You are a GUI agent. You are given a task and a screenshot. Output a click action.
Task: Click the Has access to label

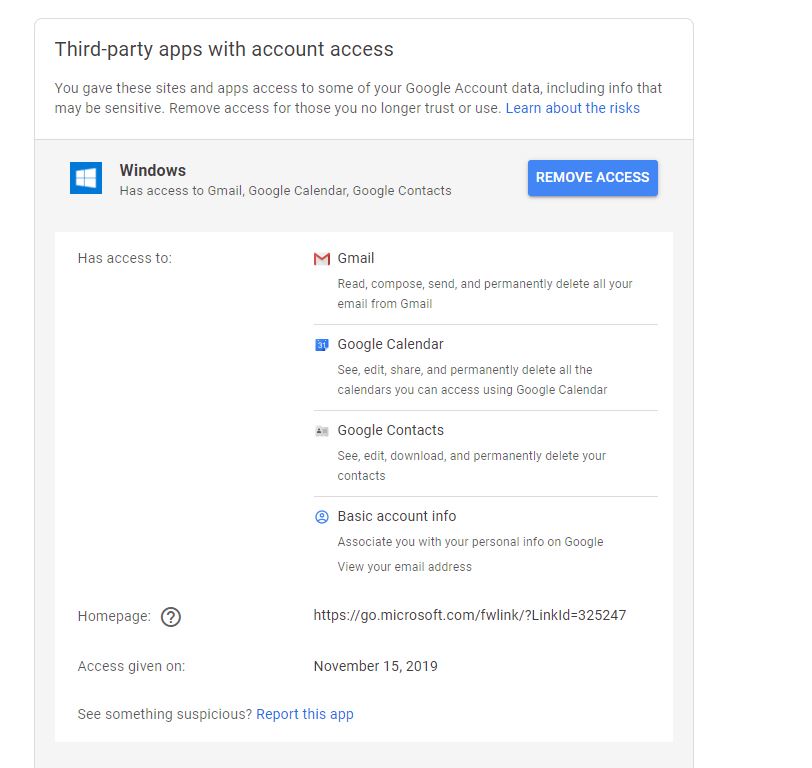point(125,258)
